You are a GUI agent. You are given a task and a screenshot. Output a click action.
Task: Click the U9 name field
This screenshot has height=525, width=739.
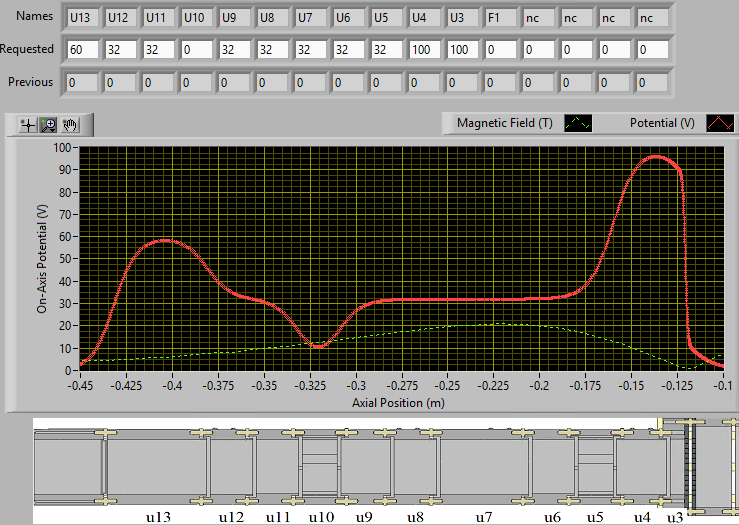point(235,18)
